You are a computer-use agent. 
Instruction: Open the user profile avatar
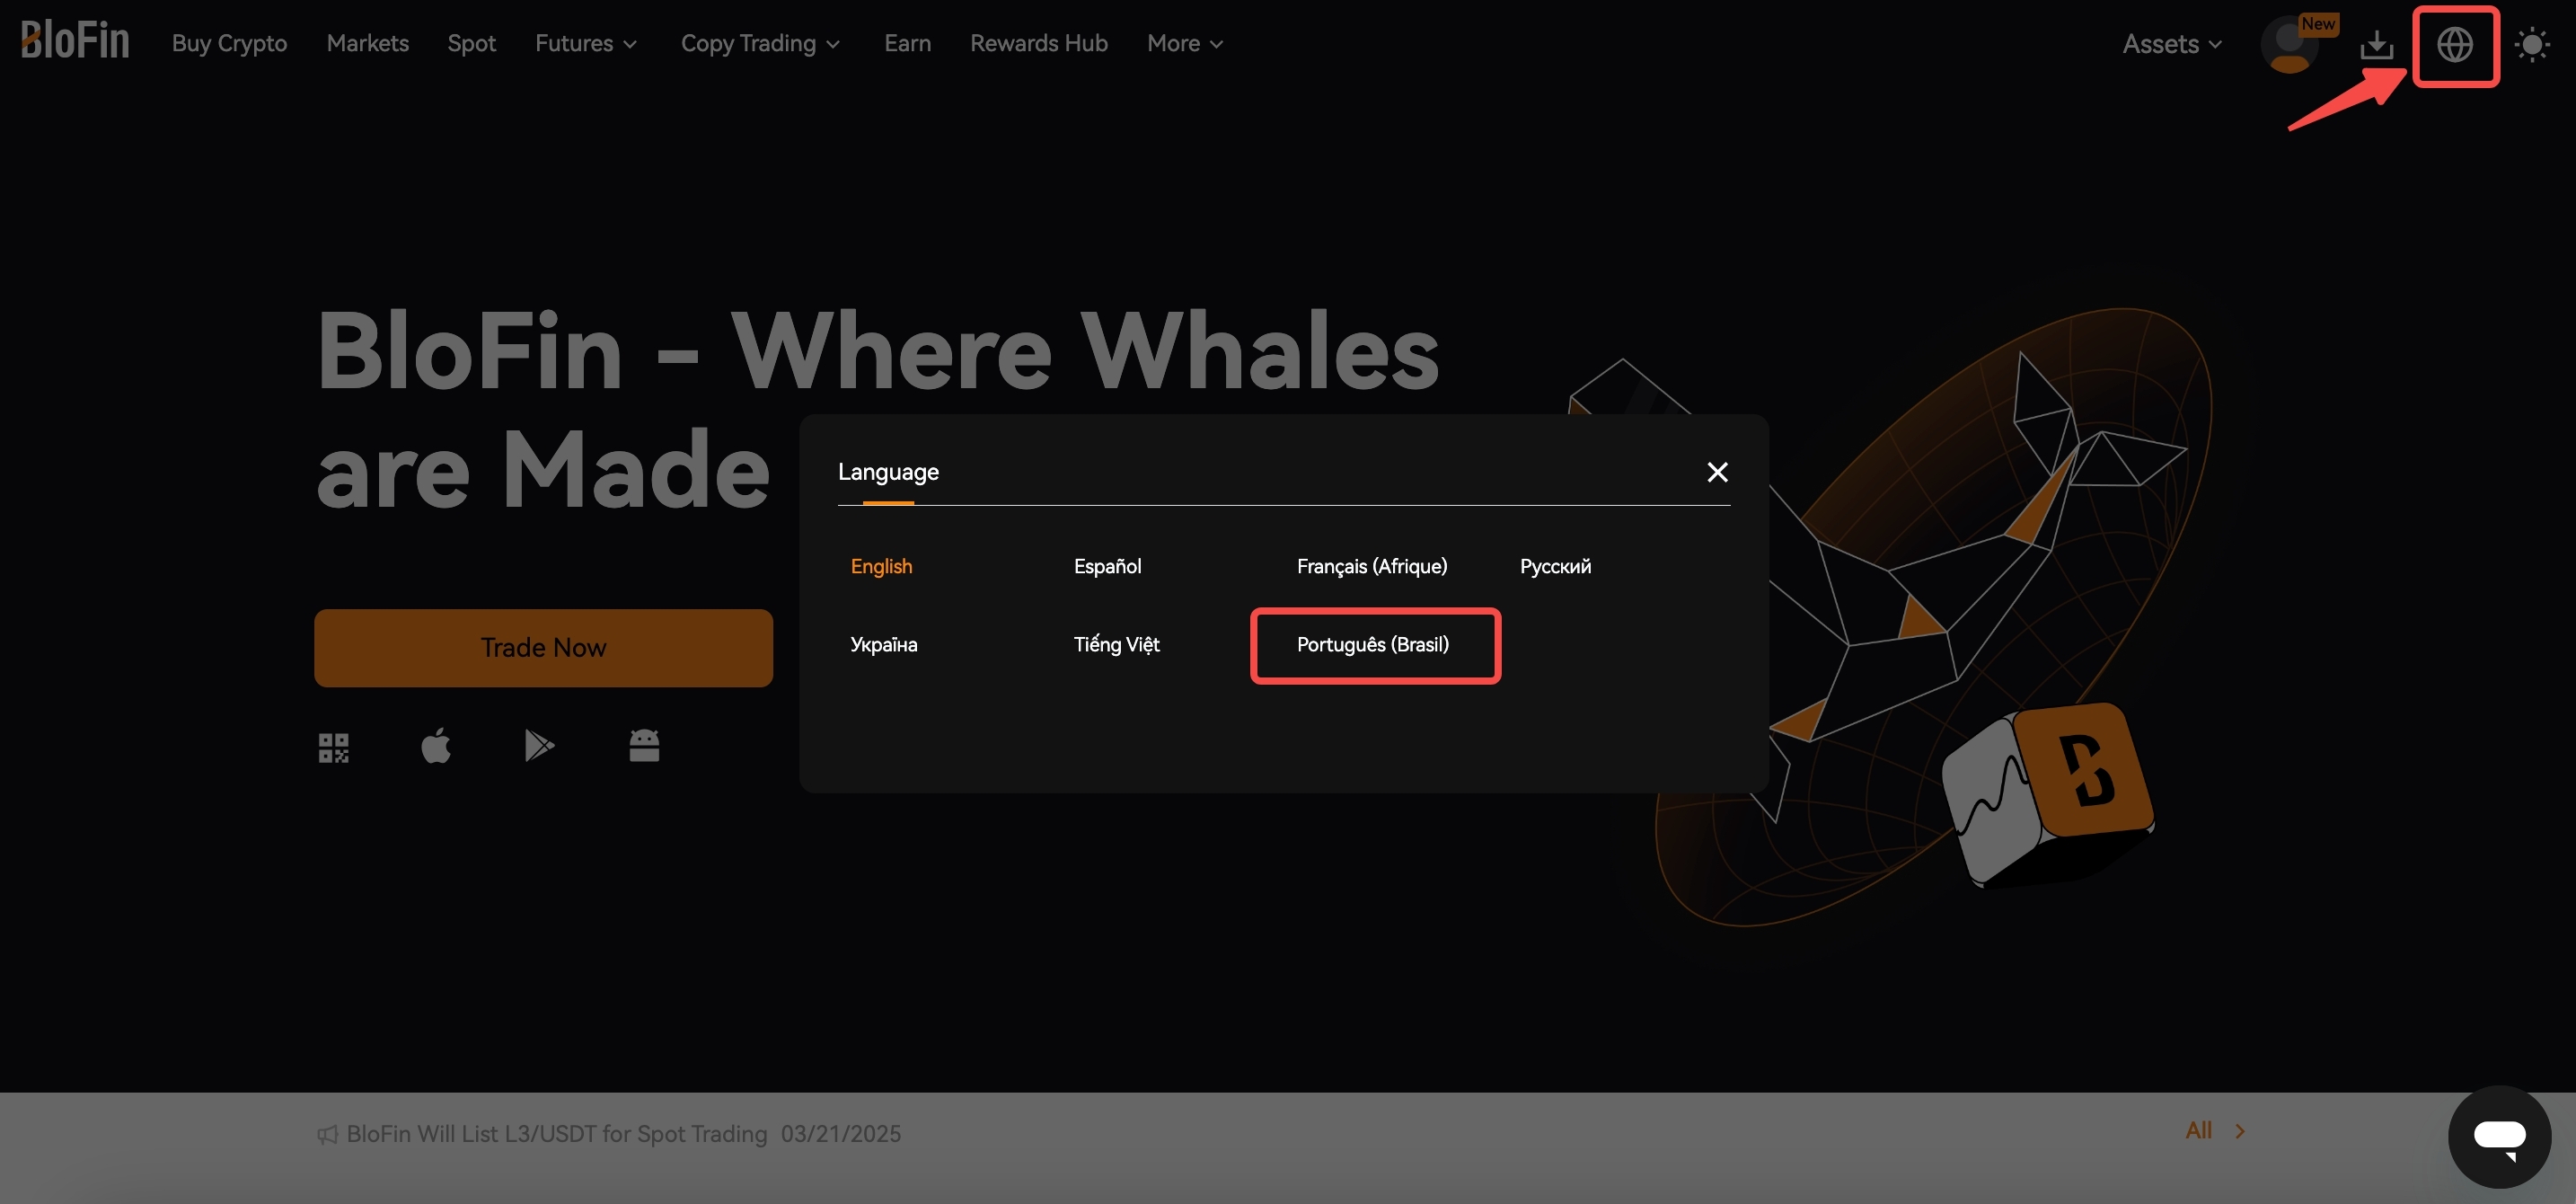[x=2289, y=44]
